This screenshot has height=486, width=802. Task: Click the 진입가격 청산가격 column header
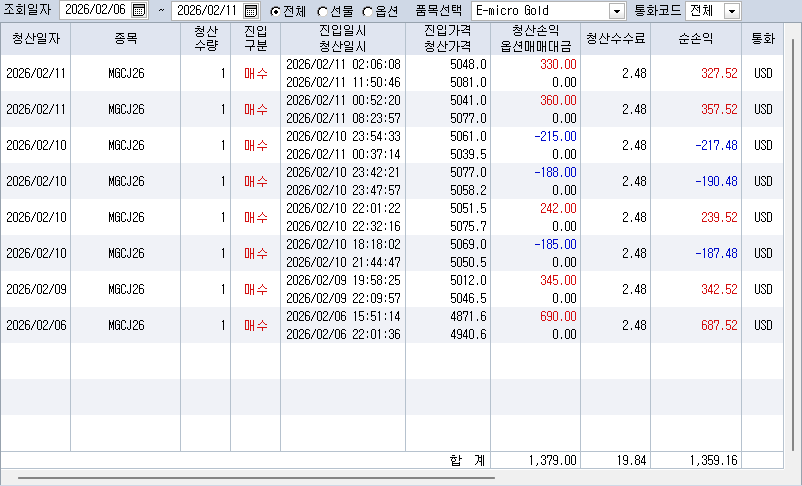448,38
